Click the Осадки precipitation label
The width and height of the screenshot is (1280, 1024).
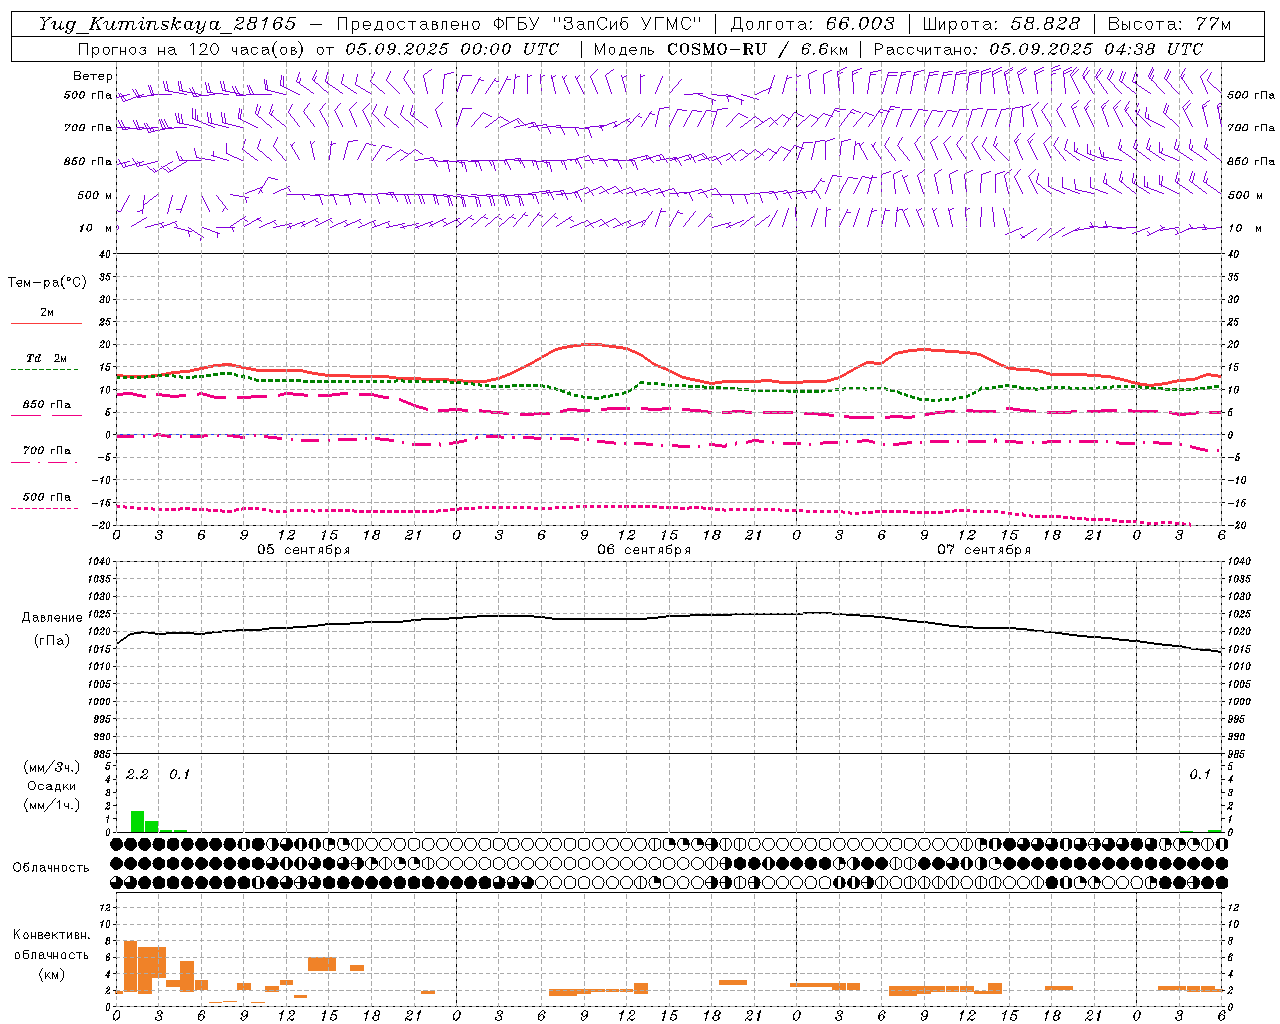click(x=51, y=786)
